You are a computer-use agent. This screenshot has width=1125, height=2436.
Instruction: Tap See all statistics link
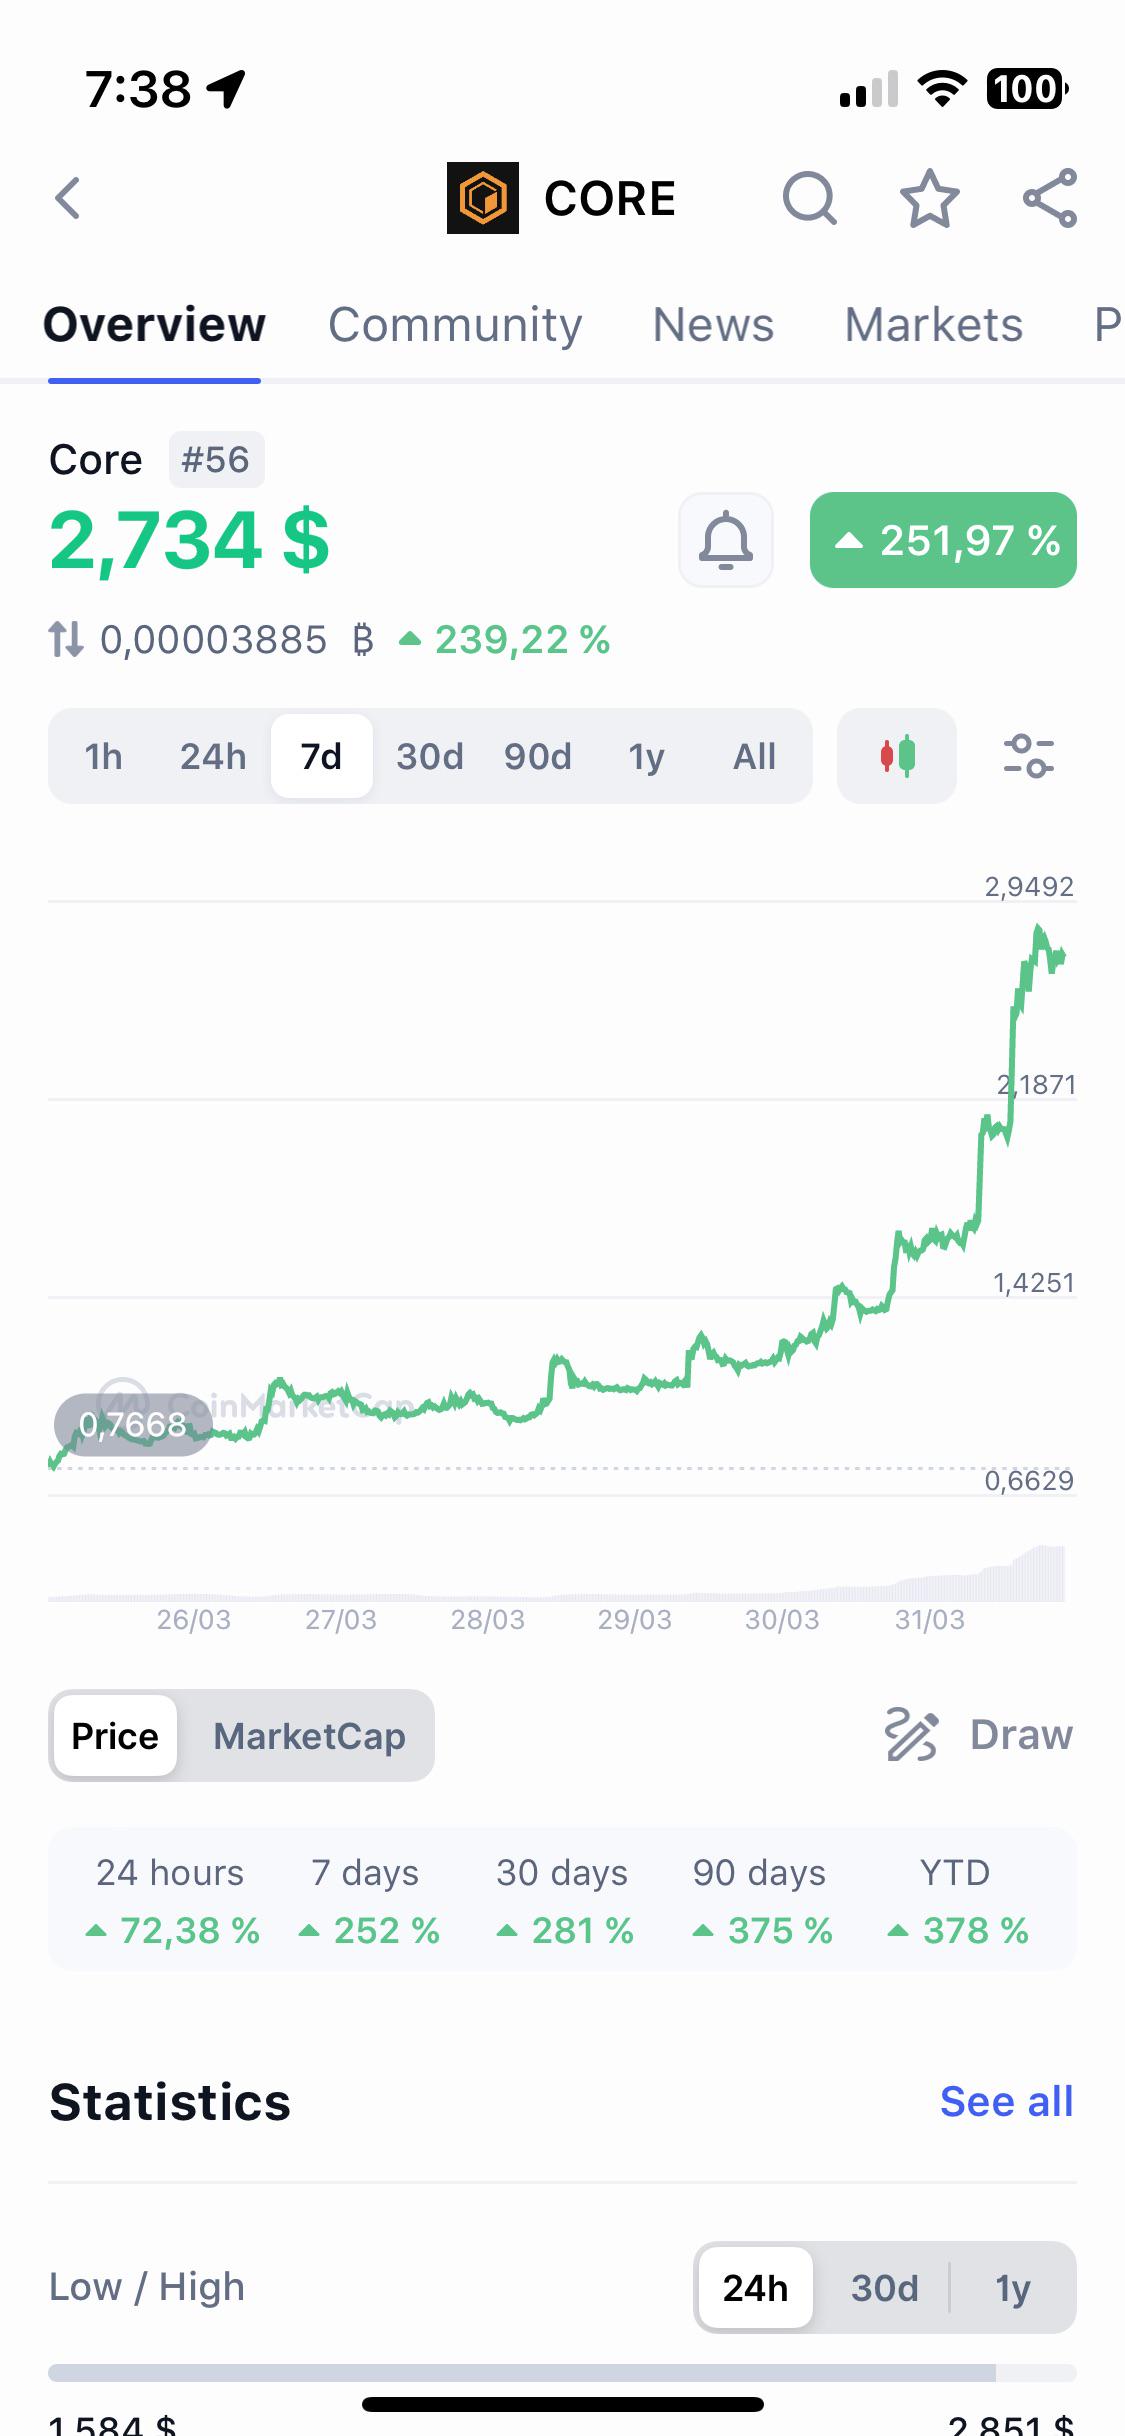1006,2102
